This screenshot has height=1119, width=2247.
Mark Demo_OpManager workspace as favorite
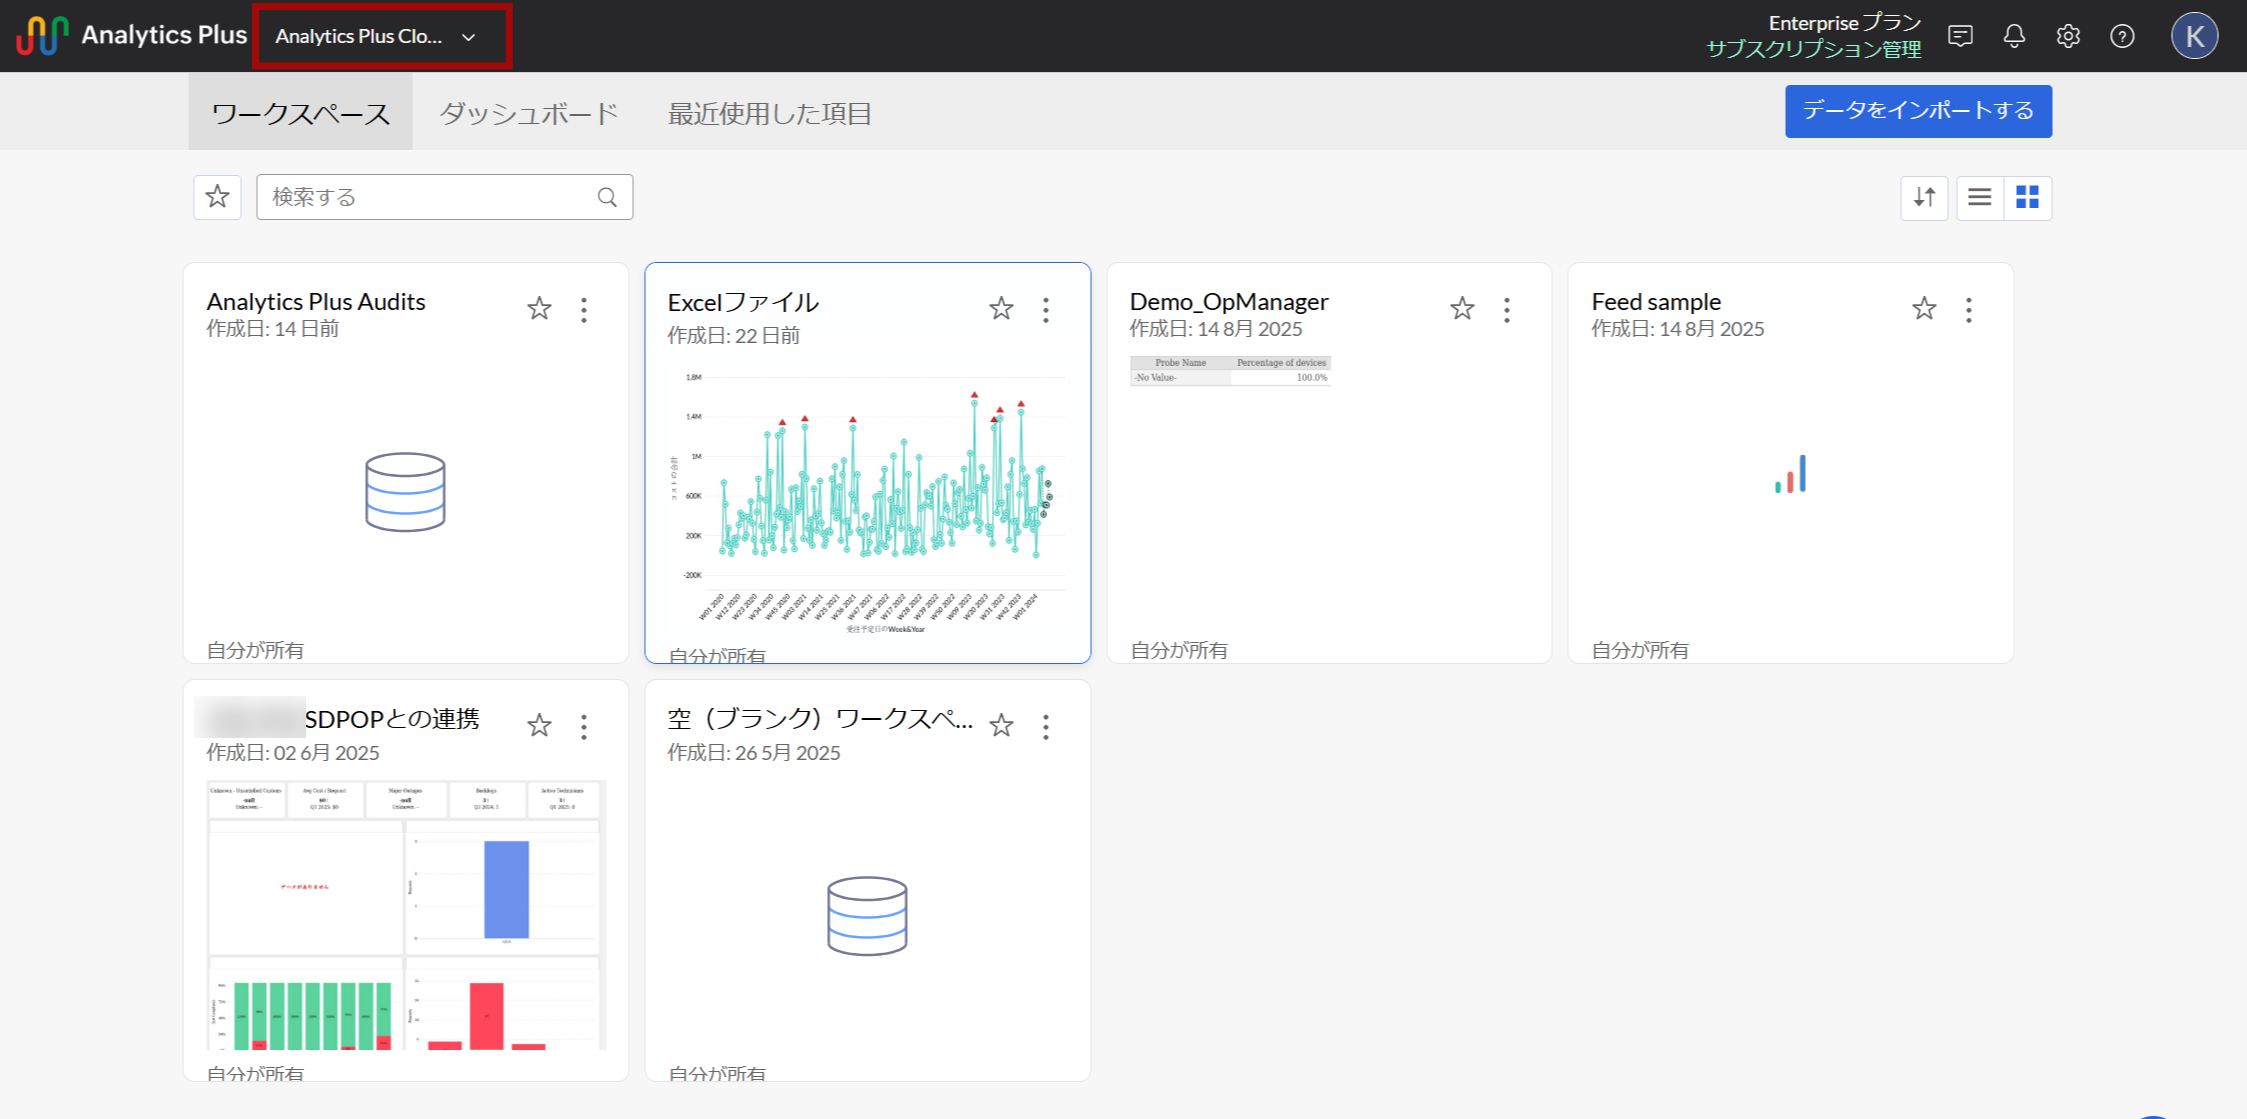click(x=1462, y=309)
